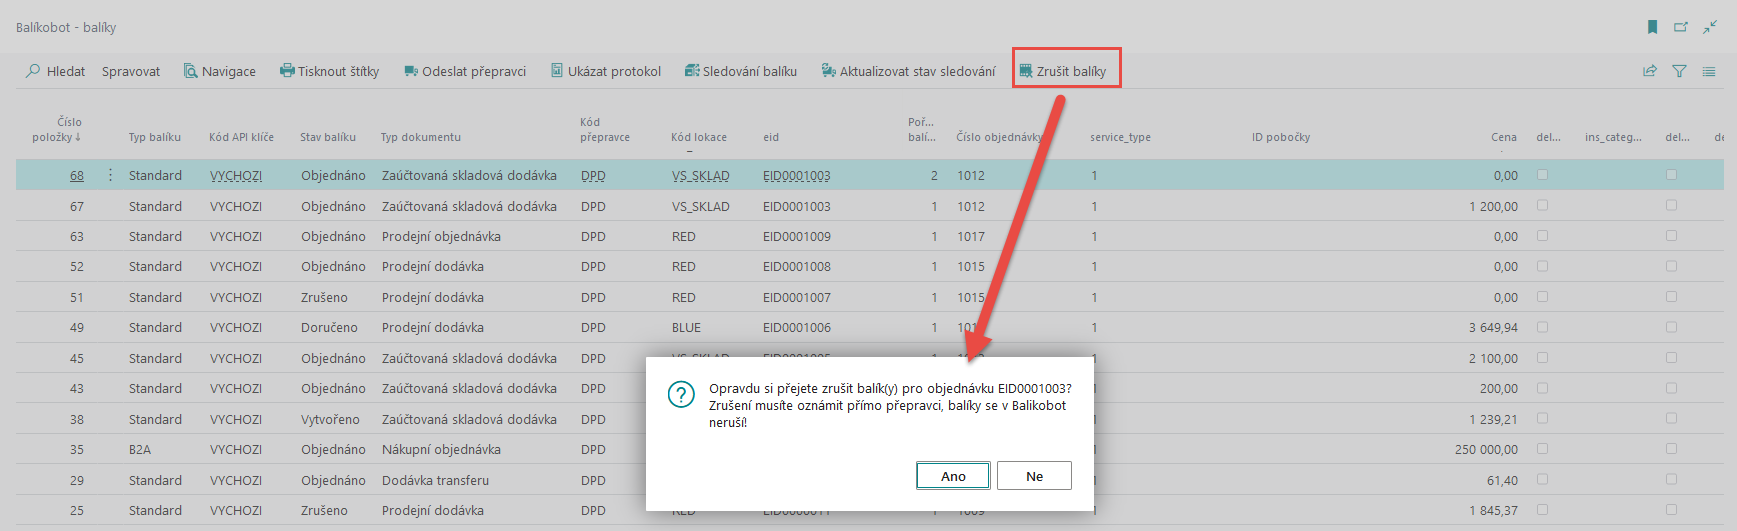This screenshot has width=1737, height=531.
Task: Click the Hledat search magnifier icon
Action: click(x=33, y=71)
